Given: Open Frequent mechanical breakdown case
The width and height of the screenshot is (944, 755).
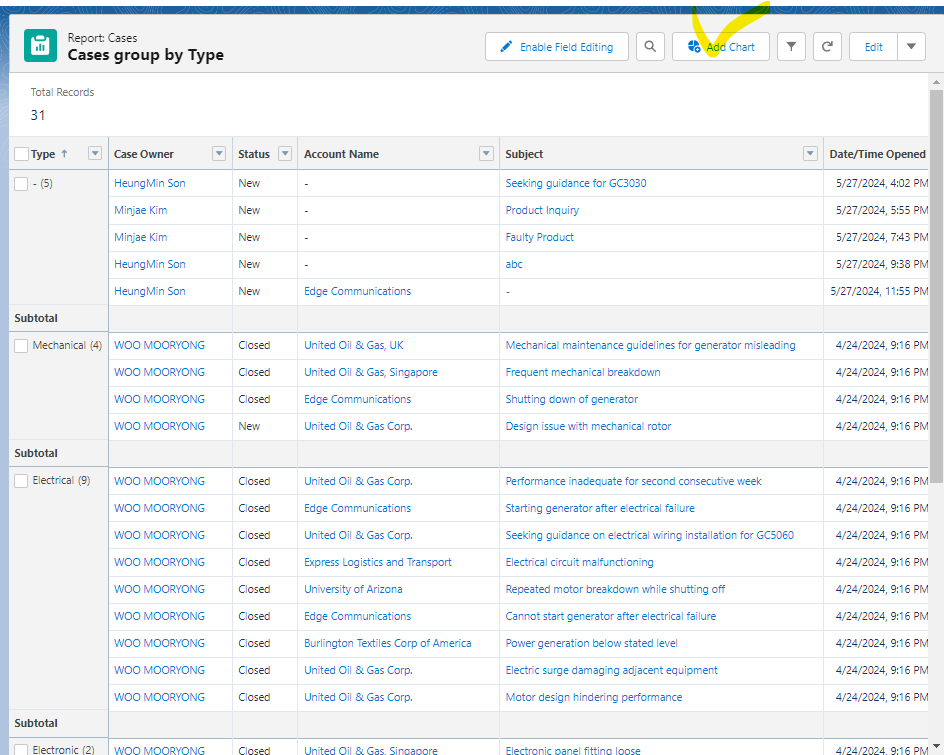Looking at the screenshot, I should point(583,372).
